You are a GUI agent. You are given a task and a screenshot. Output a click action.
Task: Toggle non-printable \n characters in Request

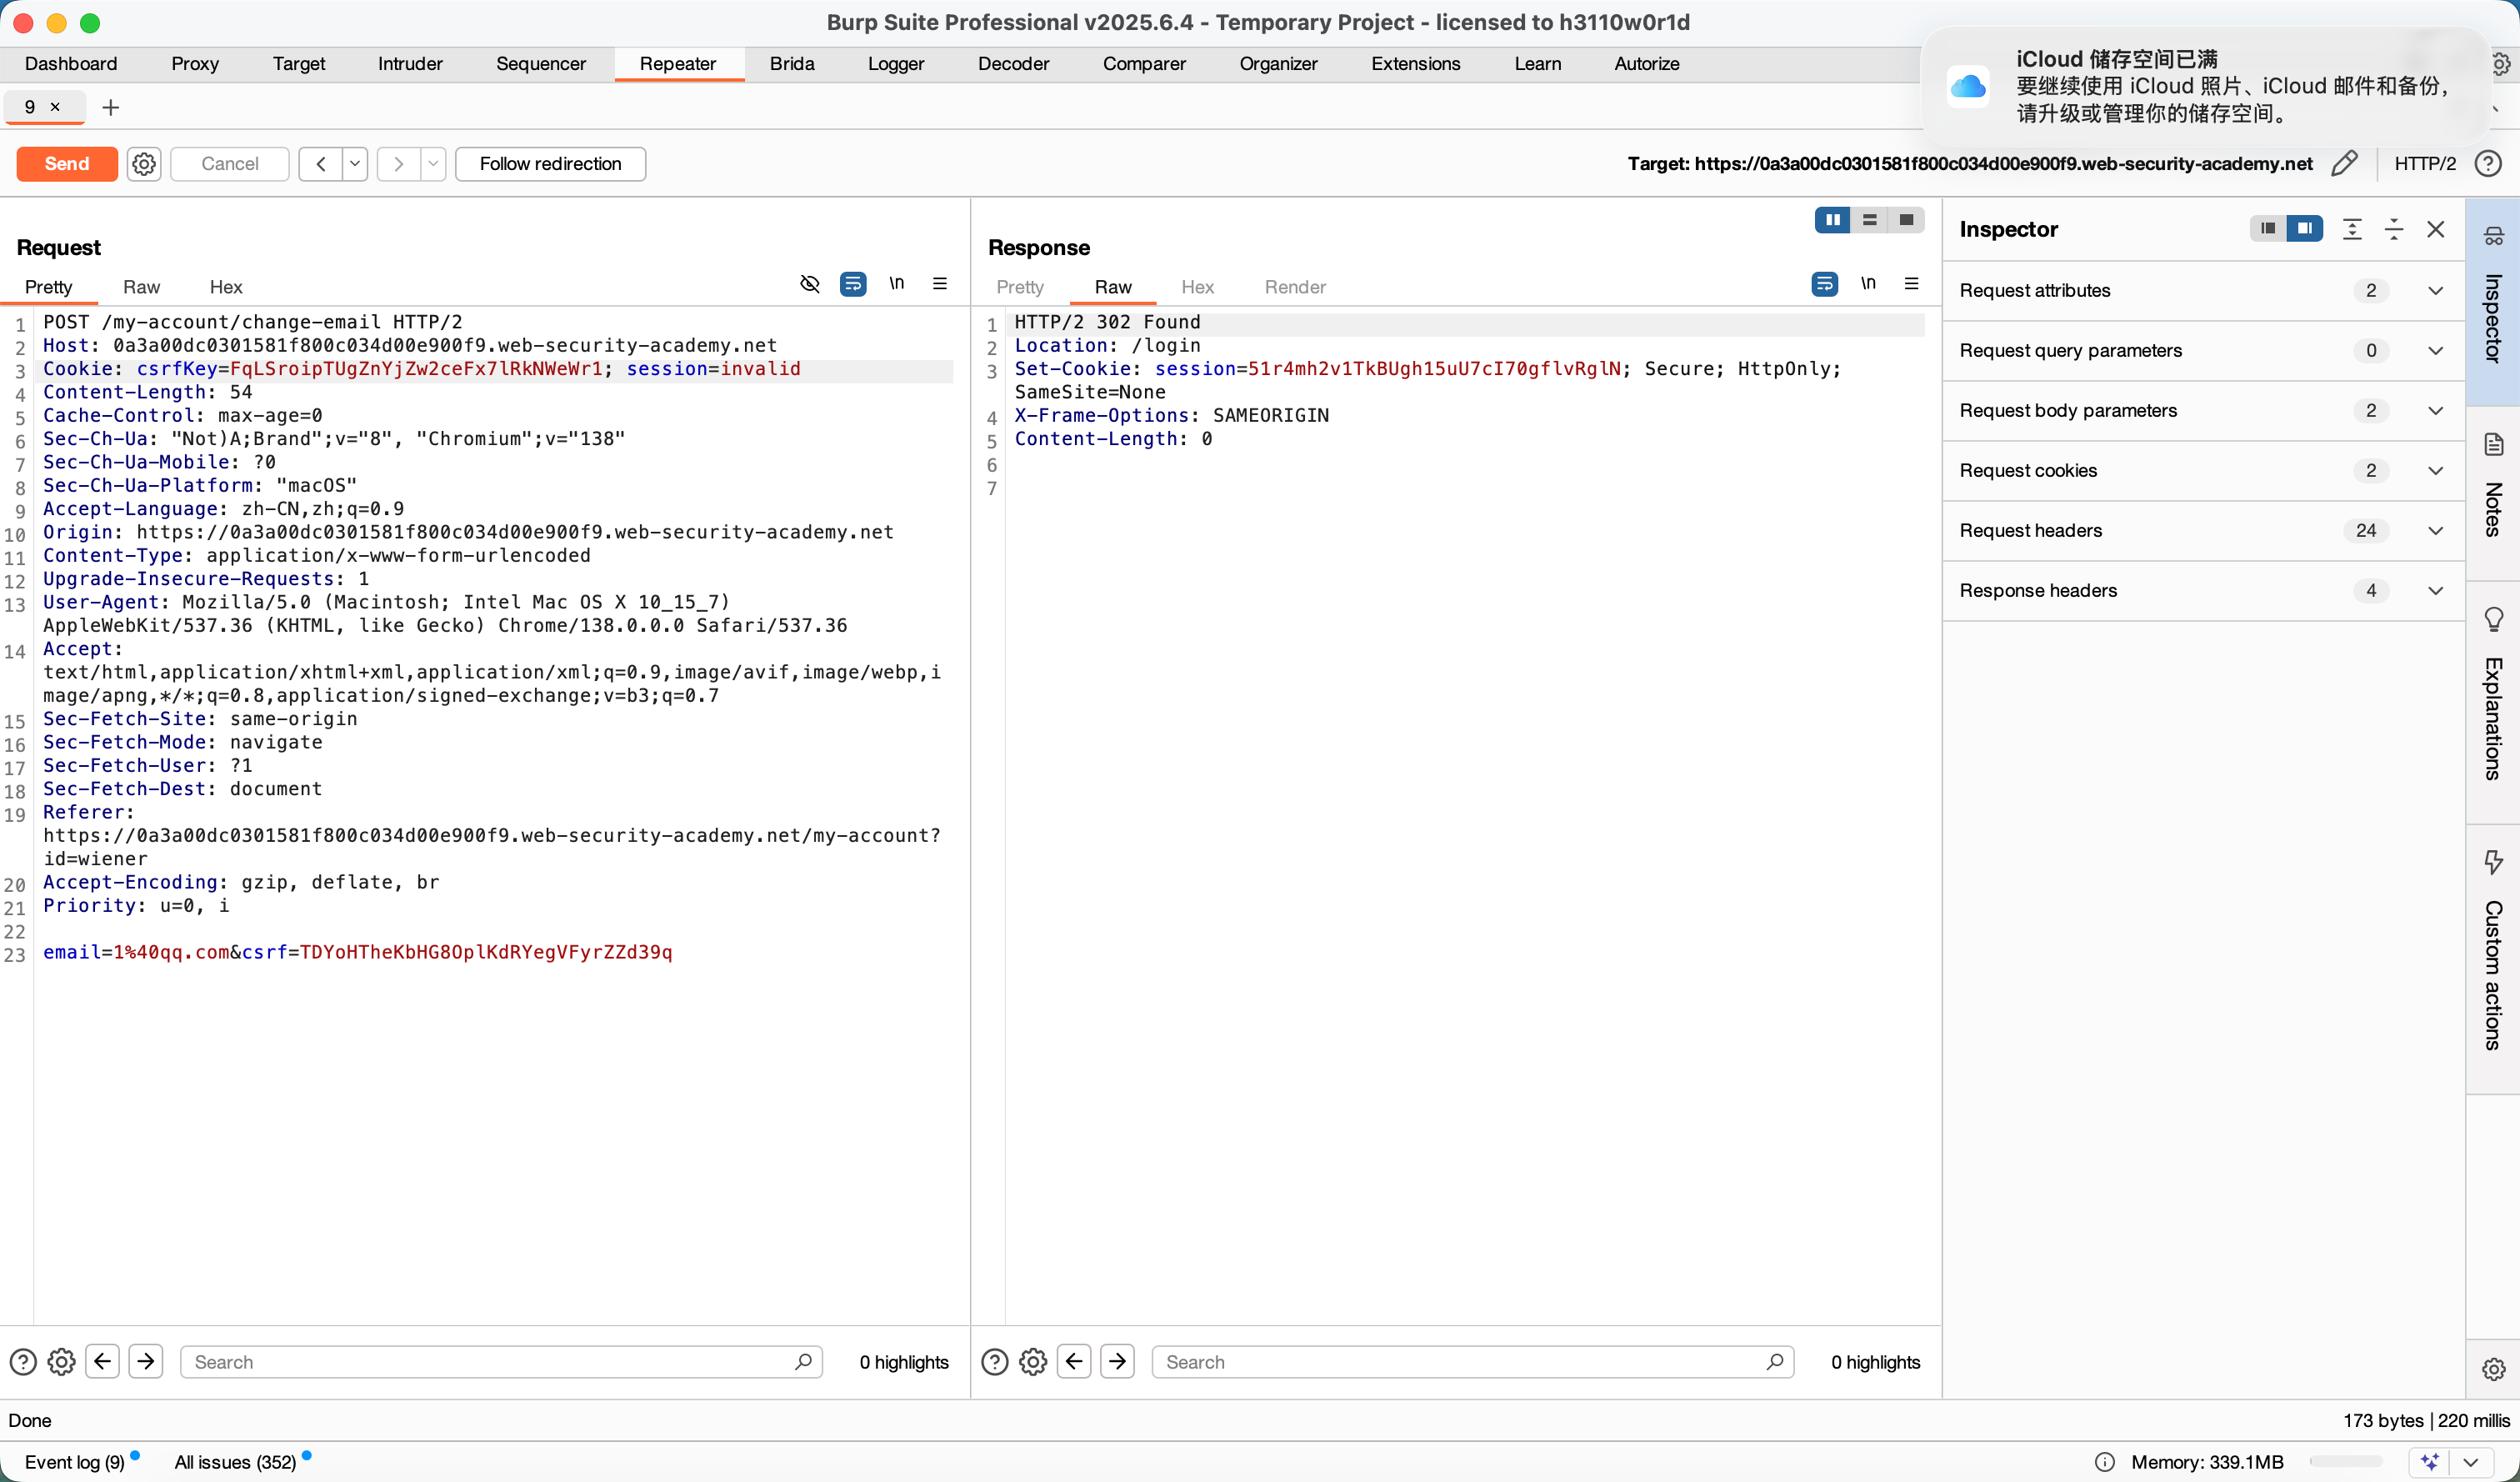click(x=897, y=284)
